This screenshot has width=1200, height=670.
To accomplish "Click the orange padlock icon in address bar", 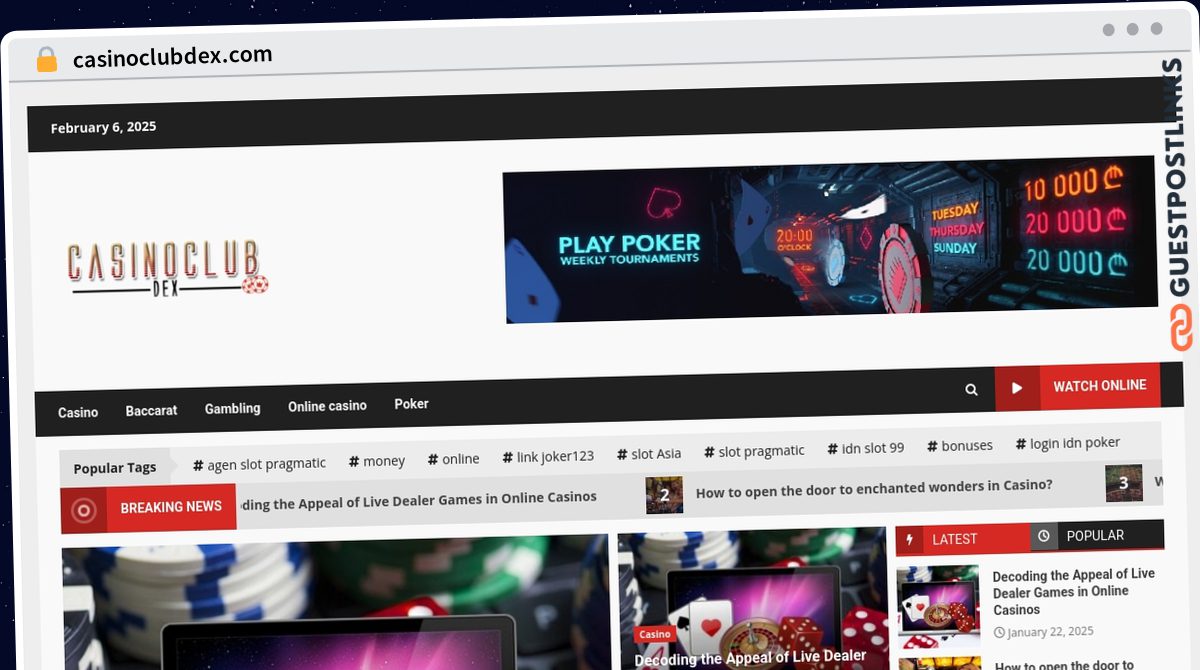I will [47, 60].
